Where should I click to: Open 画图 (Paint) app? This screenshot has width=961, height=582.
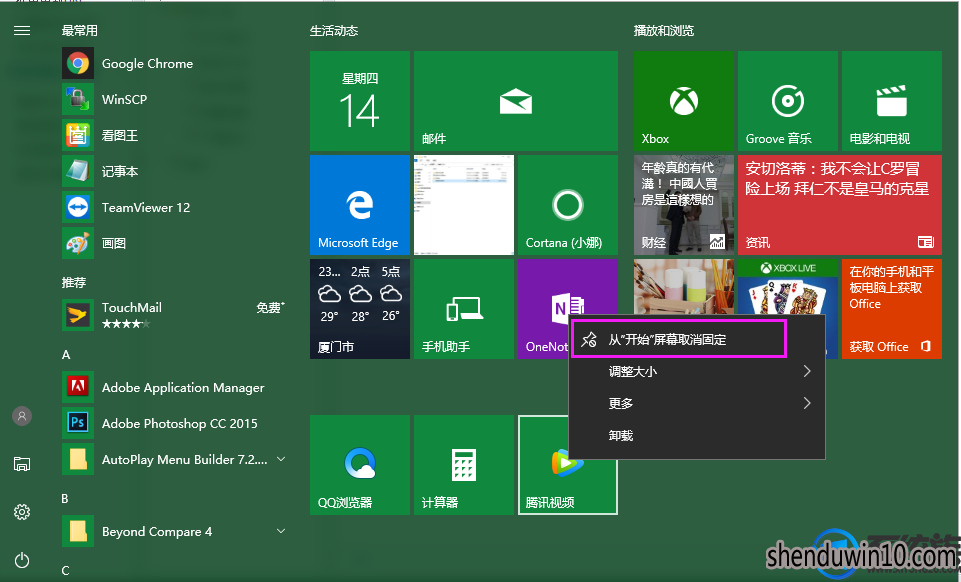(x=174, y=243)
